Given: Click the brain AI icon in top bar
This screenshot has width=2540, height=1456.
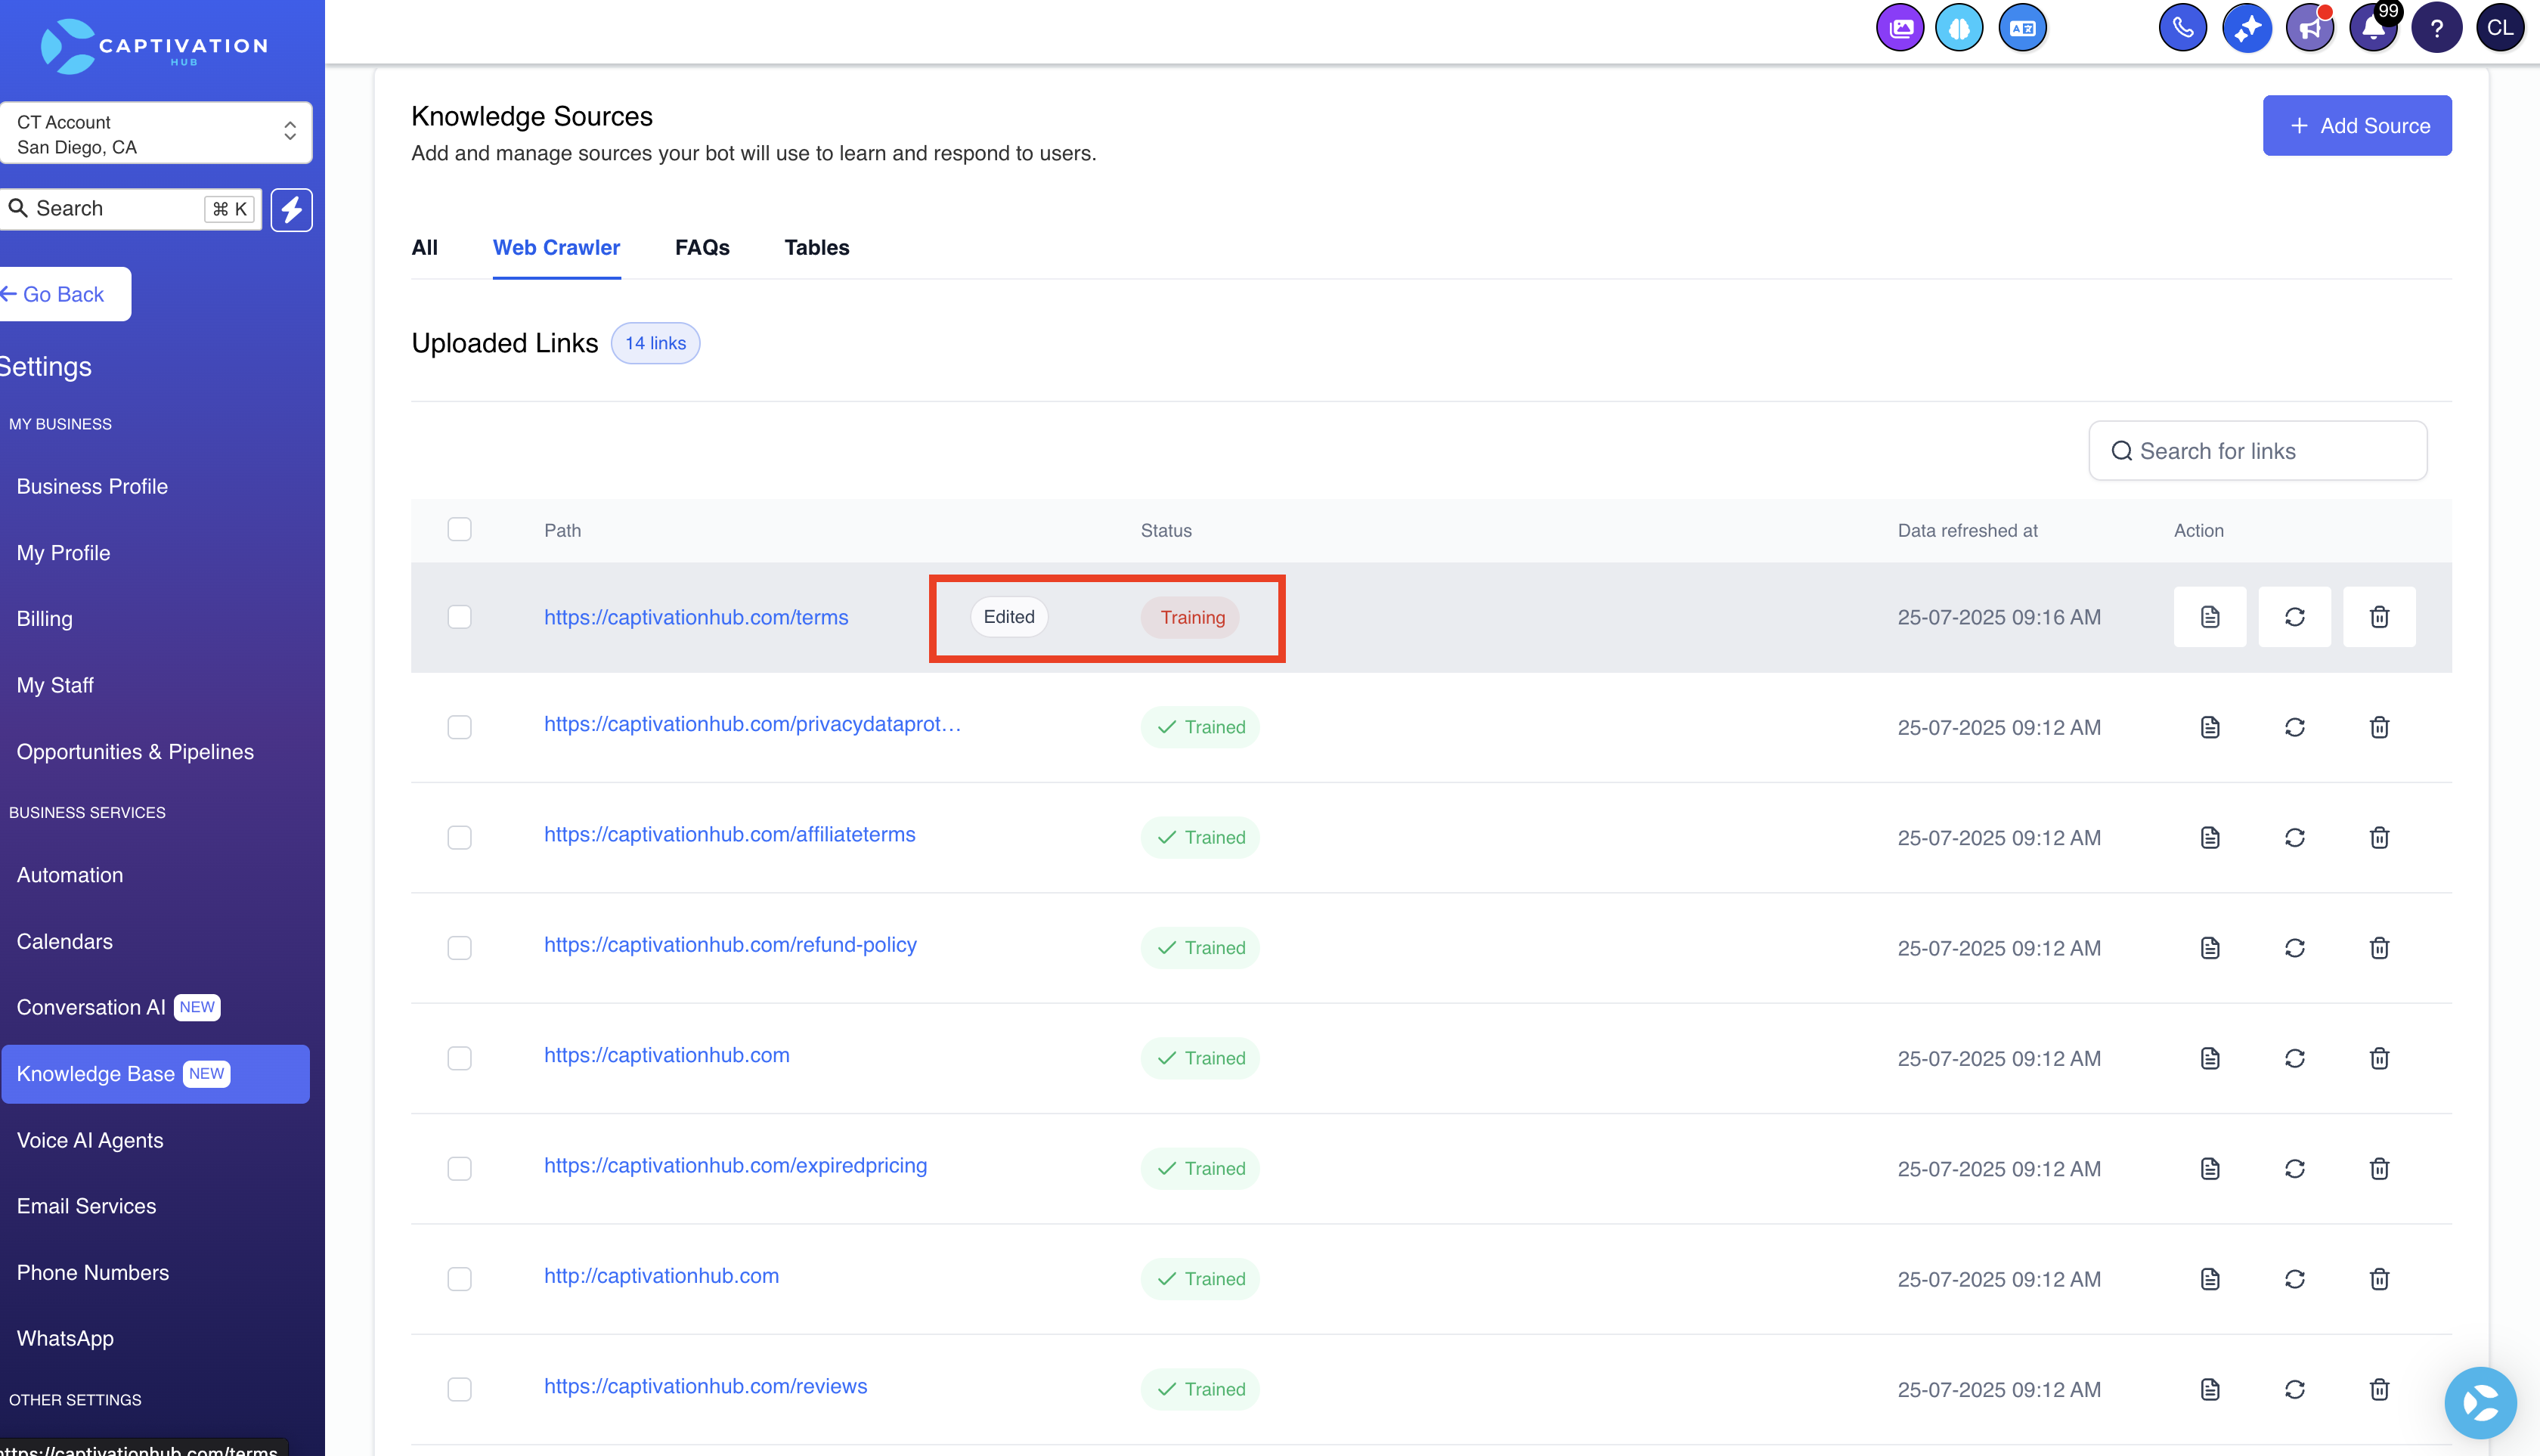Looking at the screenshot, I should (1959, 28).
